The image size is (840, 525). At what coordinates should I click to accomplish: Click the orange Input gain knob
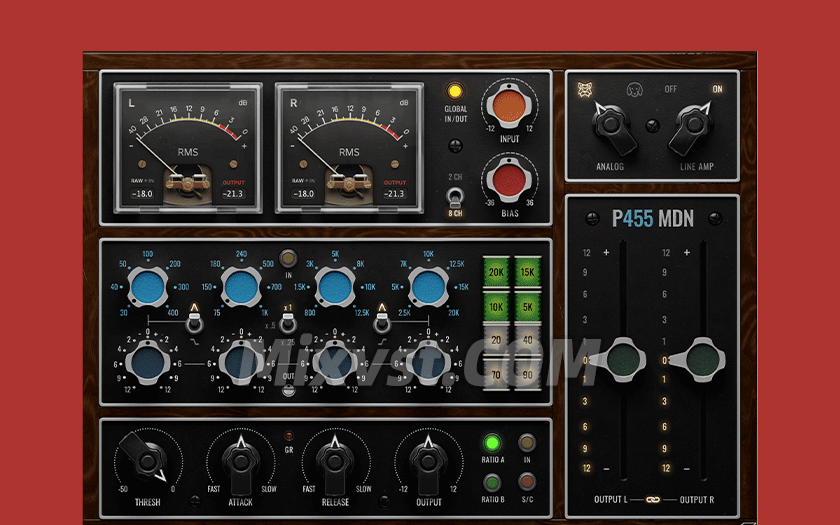(507, 106)
